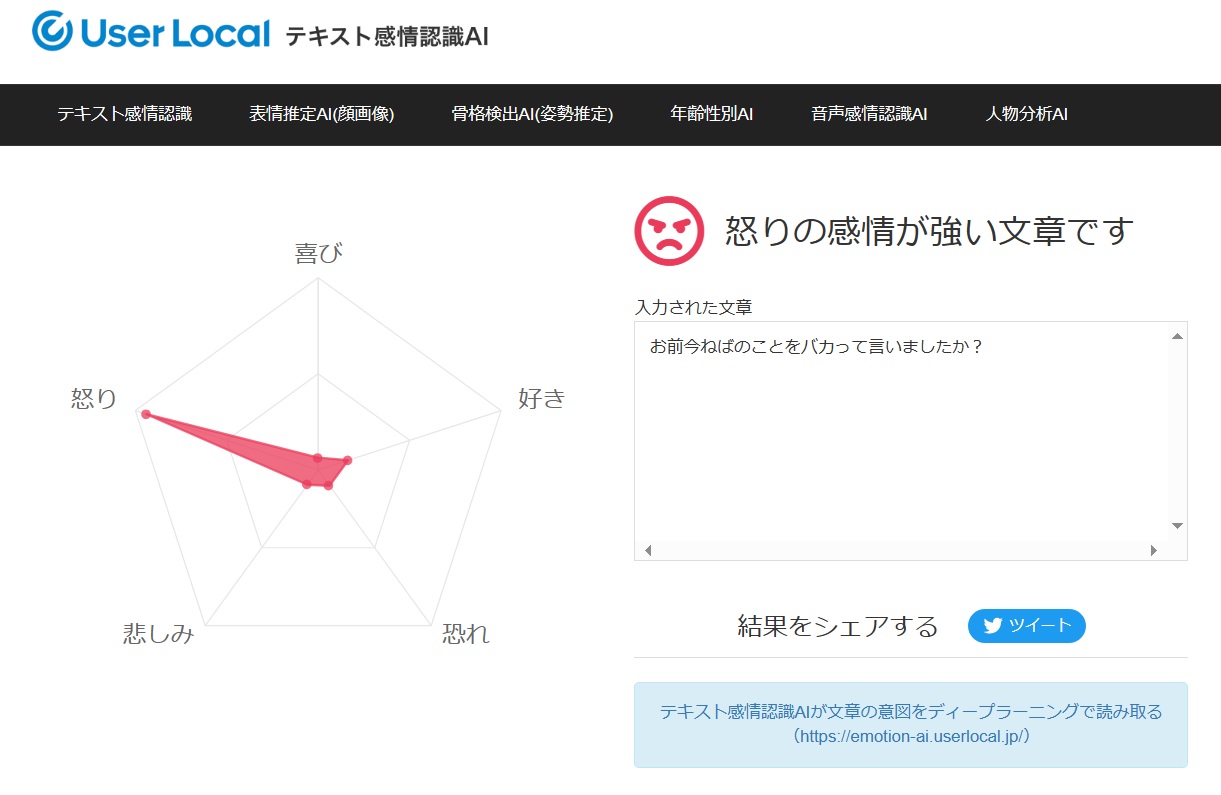Navigate to 人物分析AI
The image size is (1221, 795).
(x=1026, y=114)
